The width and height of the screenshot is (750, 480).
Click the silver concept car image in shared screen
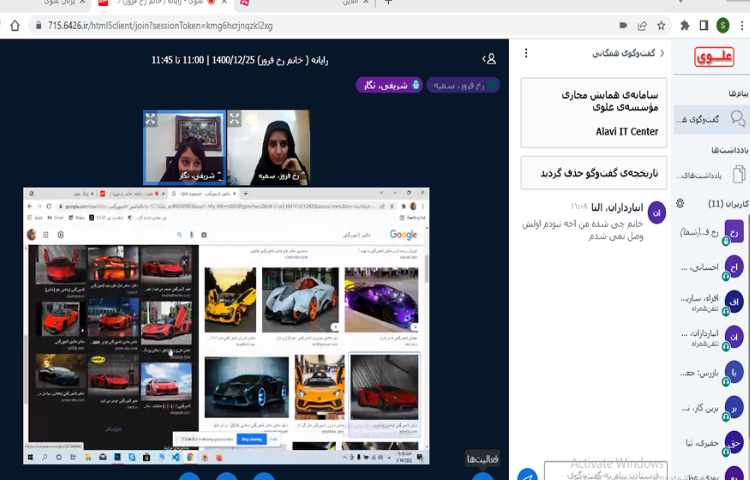(300, 300)
